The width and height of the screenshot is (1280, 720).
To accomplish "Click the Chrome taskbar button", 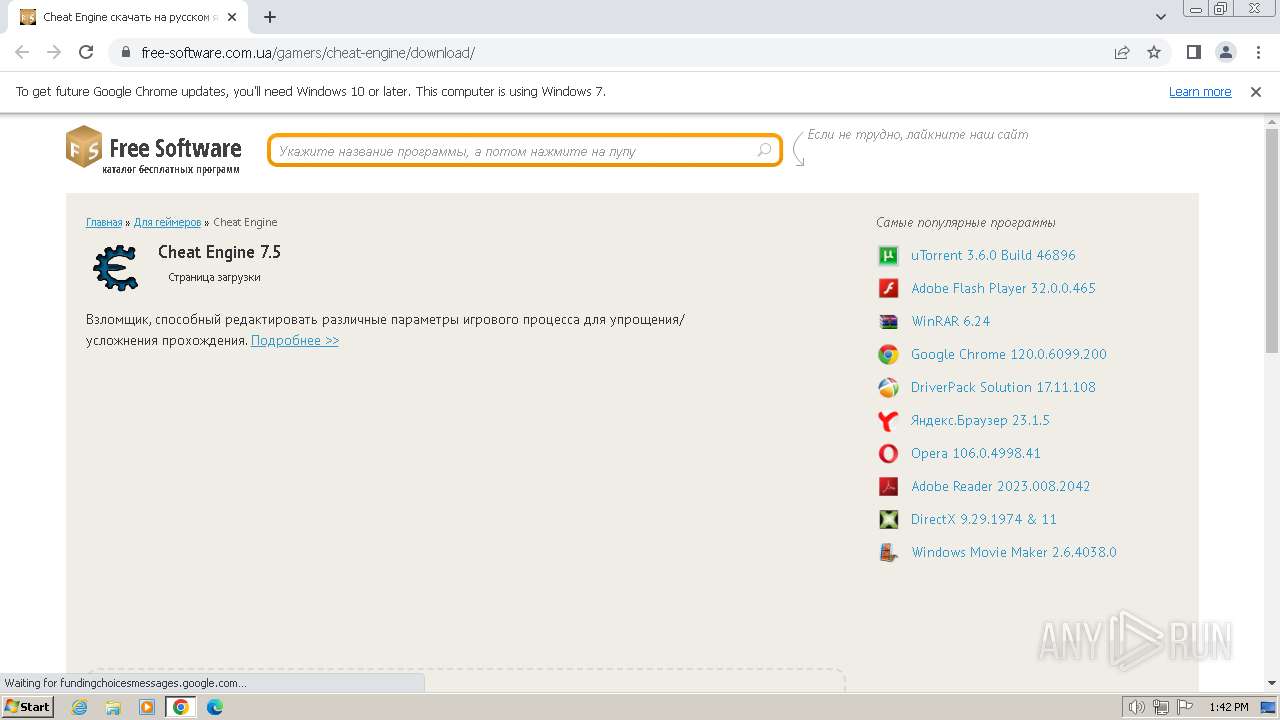I will tap(181, 707).
